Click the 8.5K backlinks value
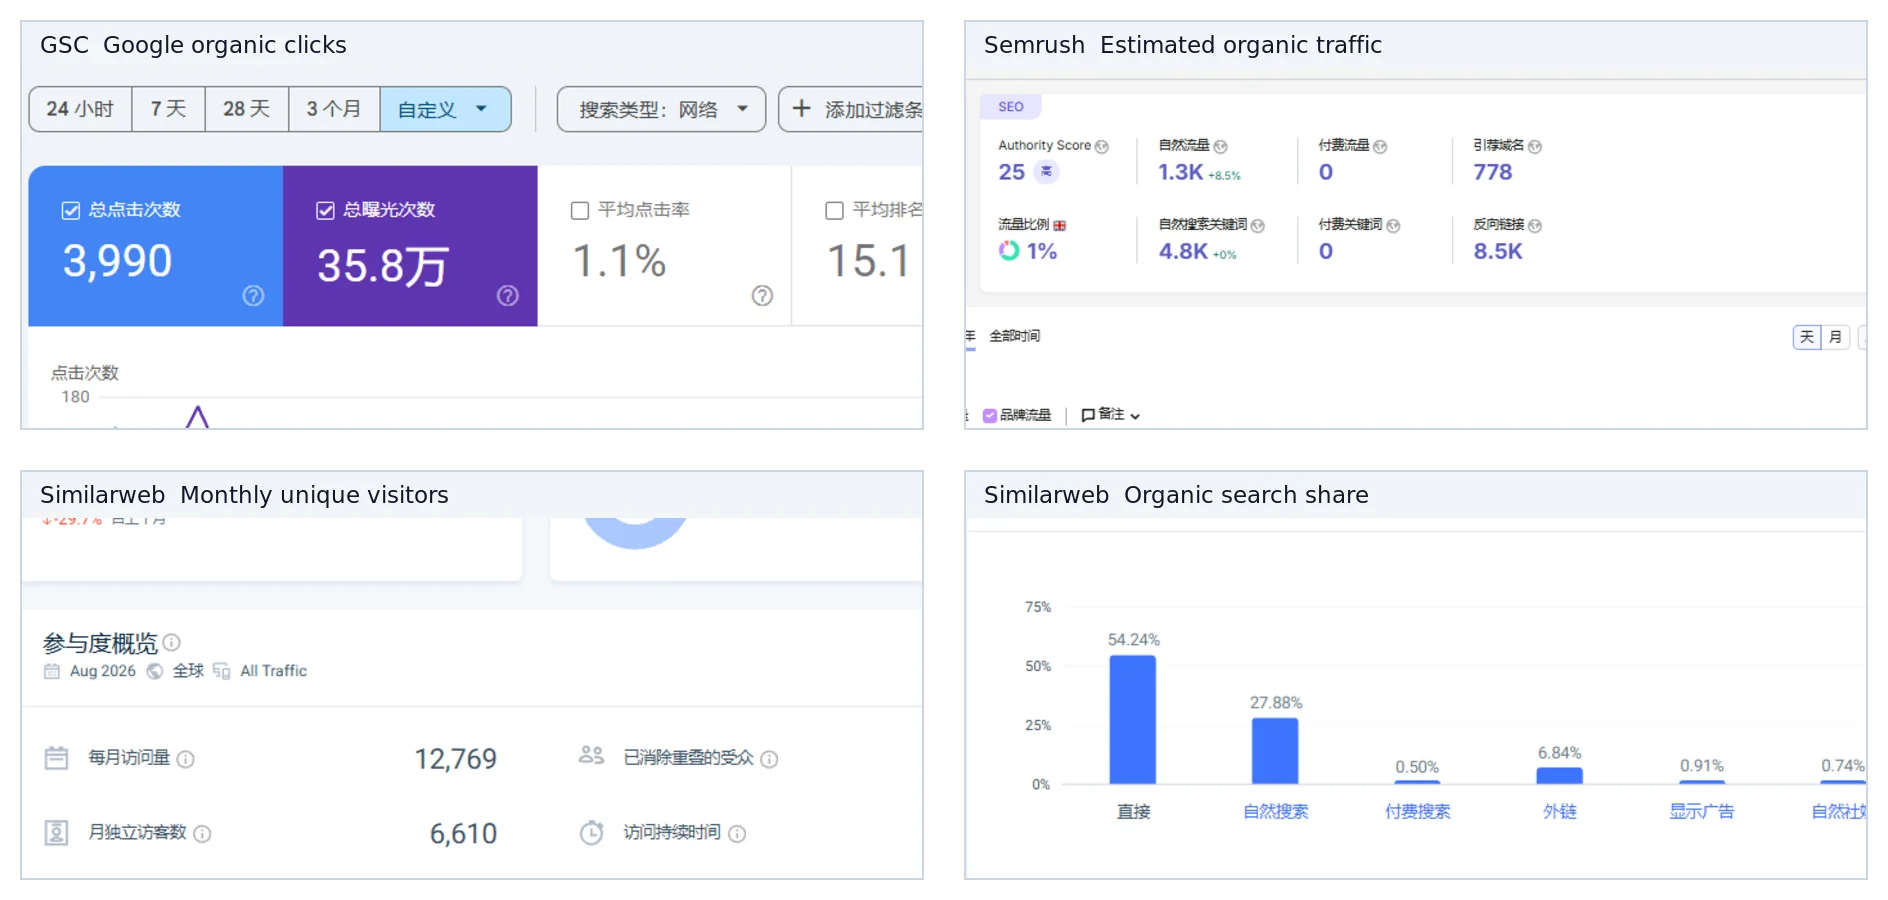 click(x=1498, y=251)
